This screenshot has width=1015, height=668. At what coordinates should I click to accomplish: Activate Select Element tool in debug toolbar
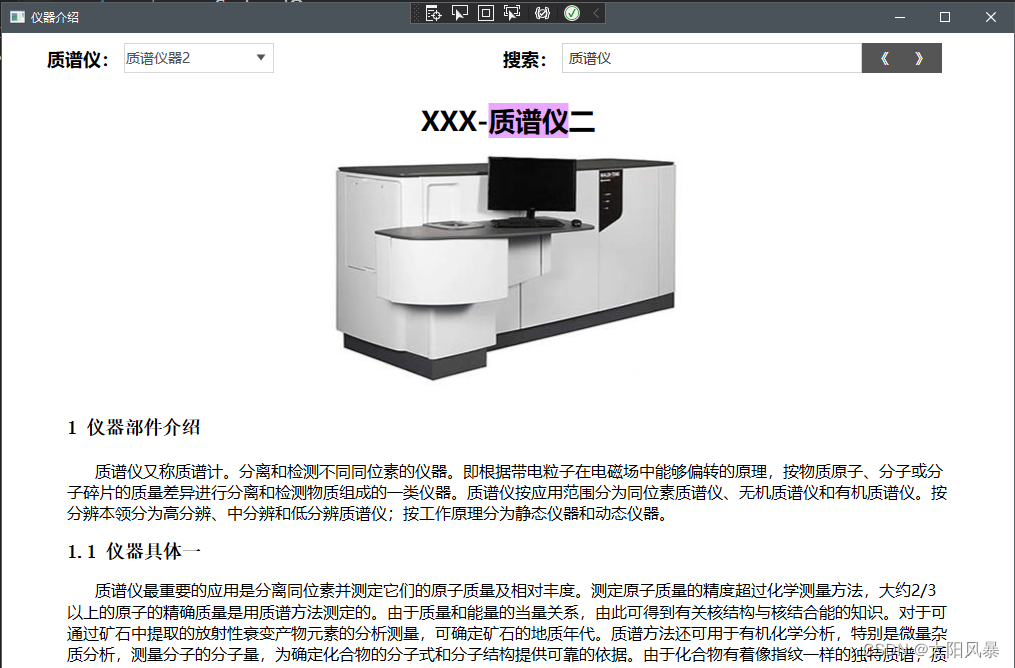tap(460, 13)
